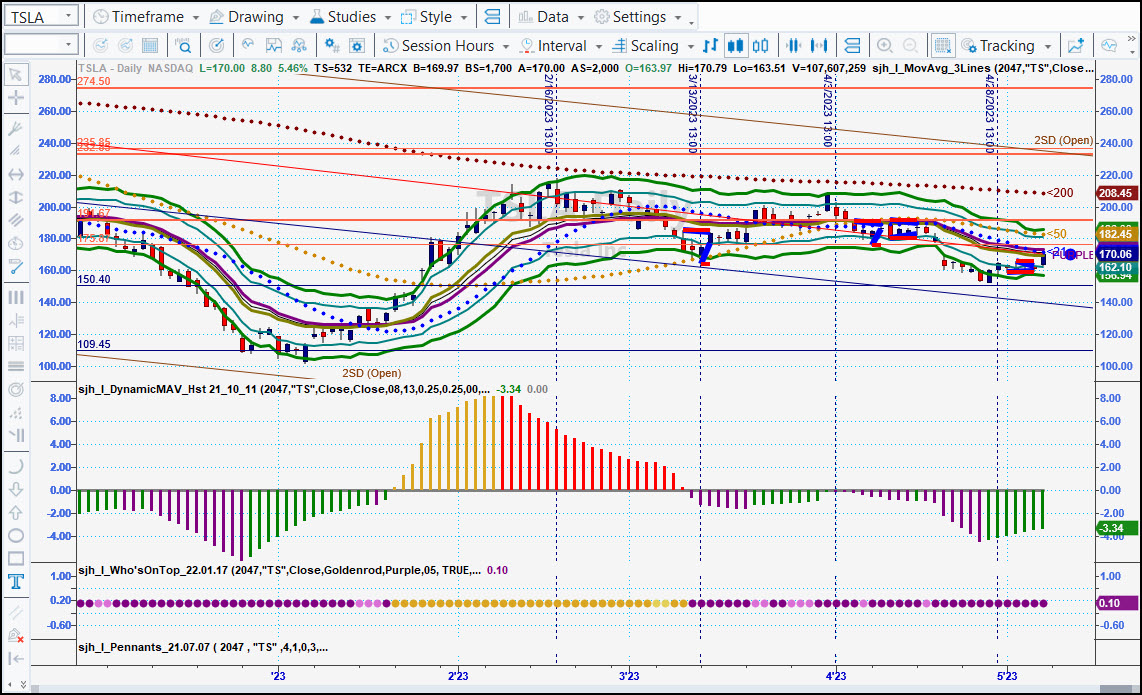Select the pointer arrow tool
Image resolution: width=1142 pixels, height=695 pixels.
(15, 75)
